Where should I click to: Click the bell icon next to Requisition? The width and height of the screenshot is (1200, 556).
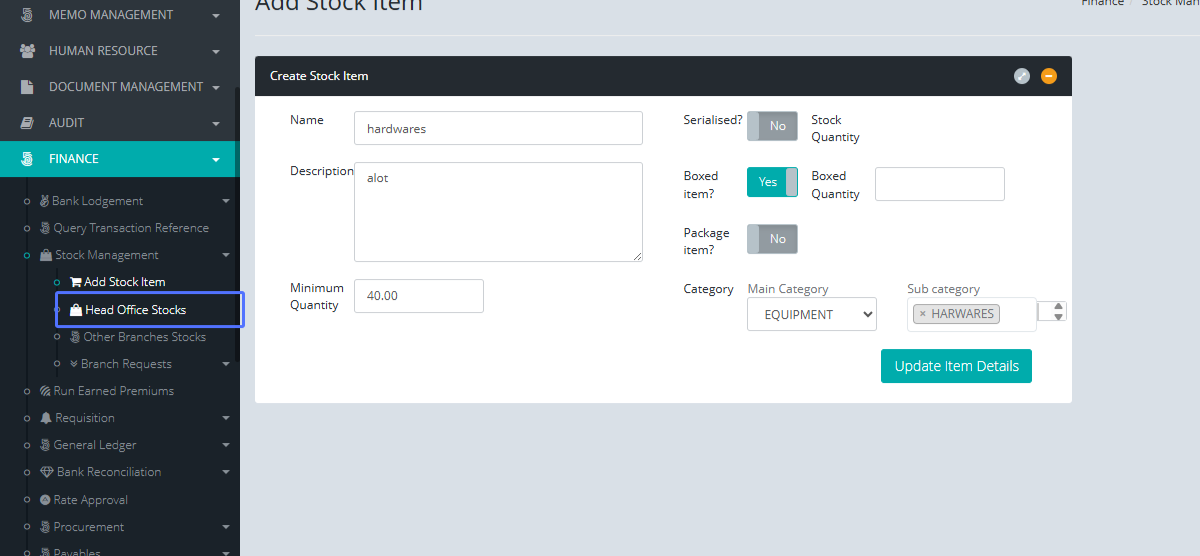coord(46,418)
